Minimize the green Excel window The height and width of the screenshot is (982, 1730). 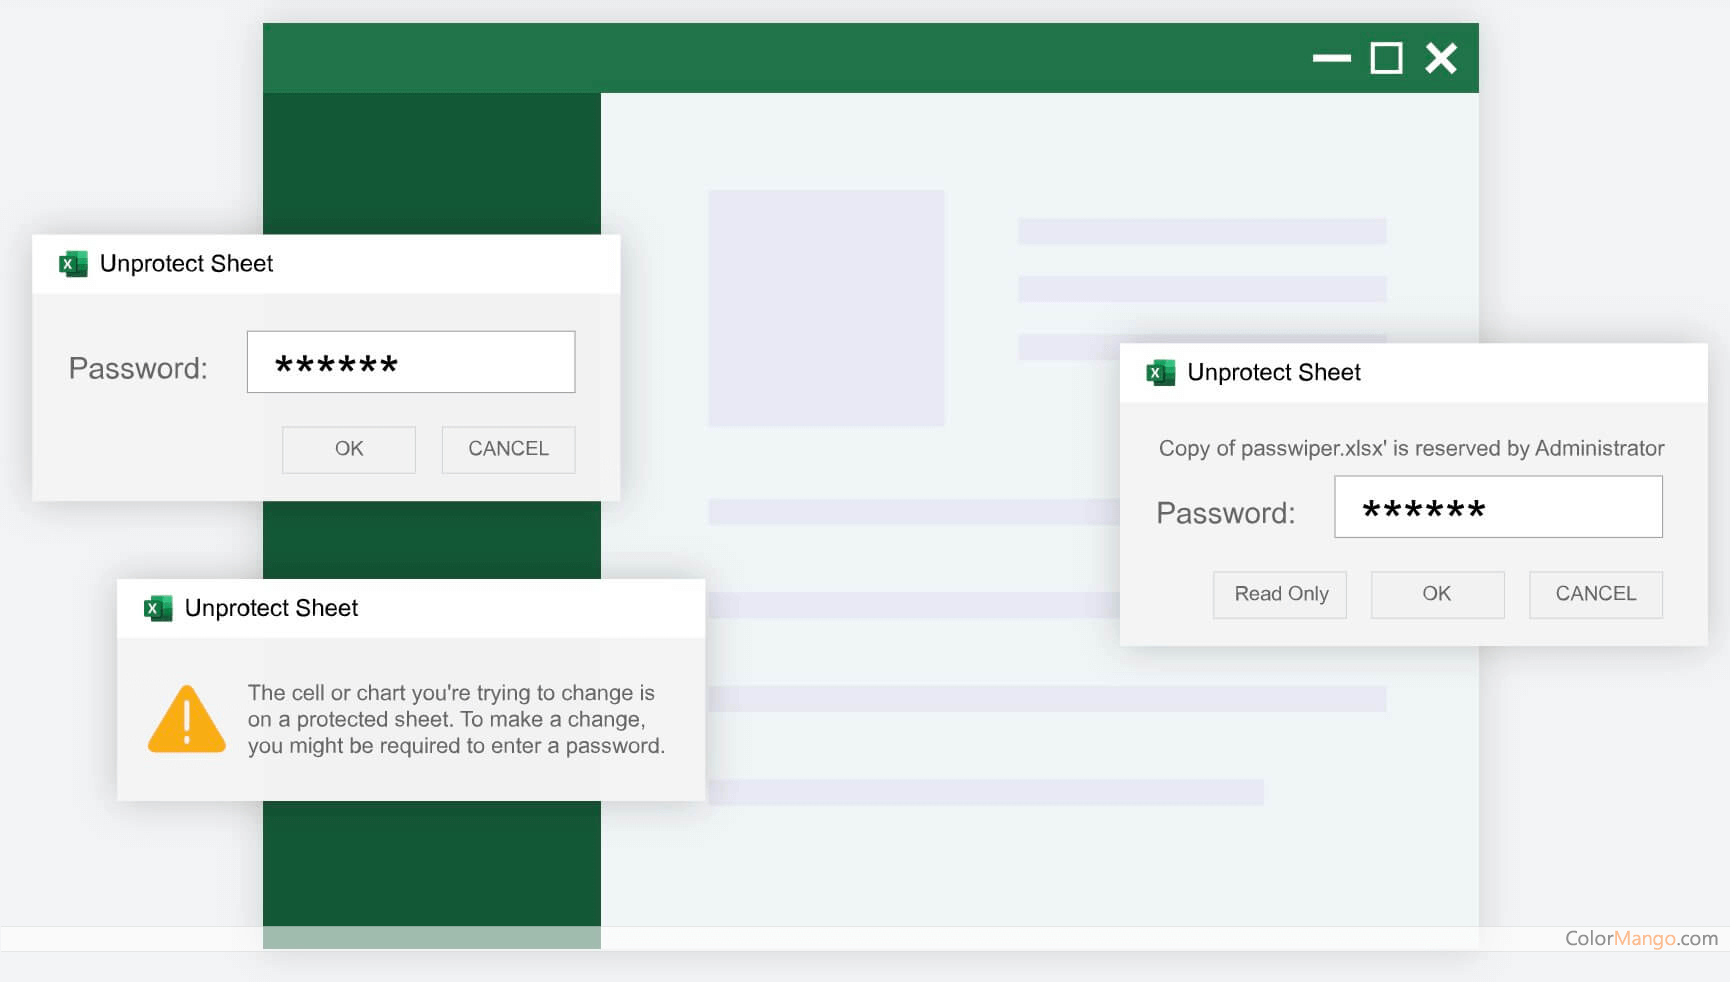tap(1331, 59)
